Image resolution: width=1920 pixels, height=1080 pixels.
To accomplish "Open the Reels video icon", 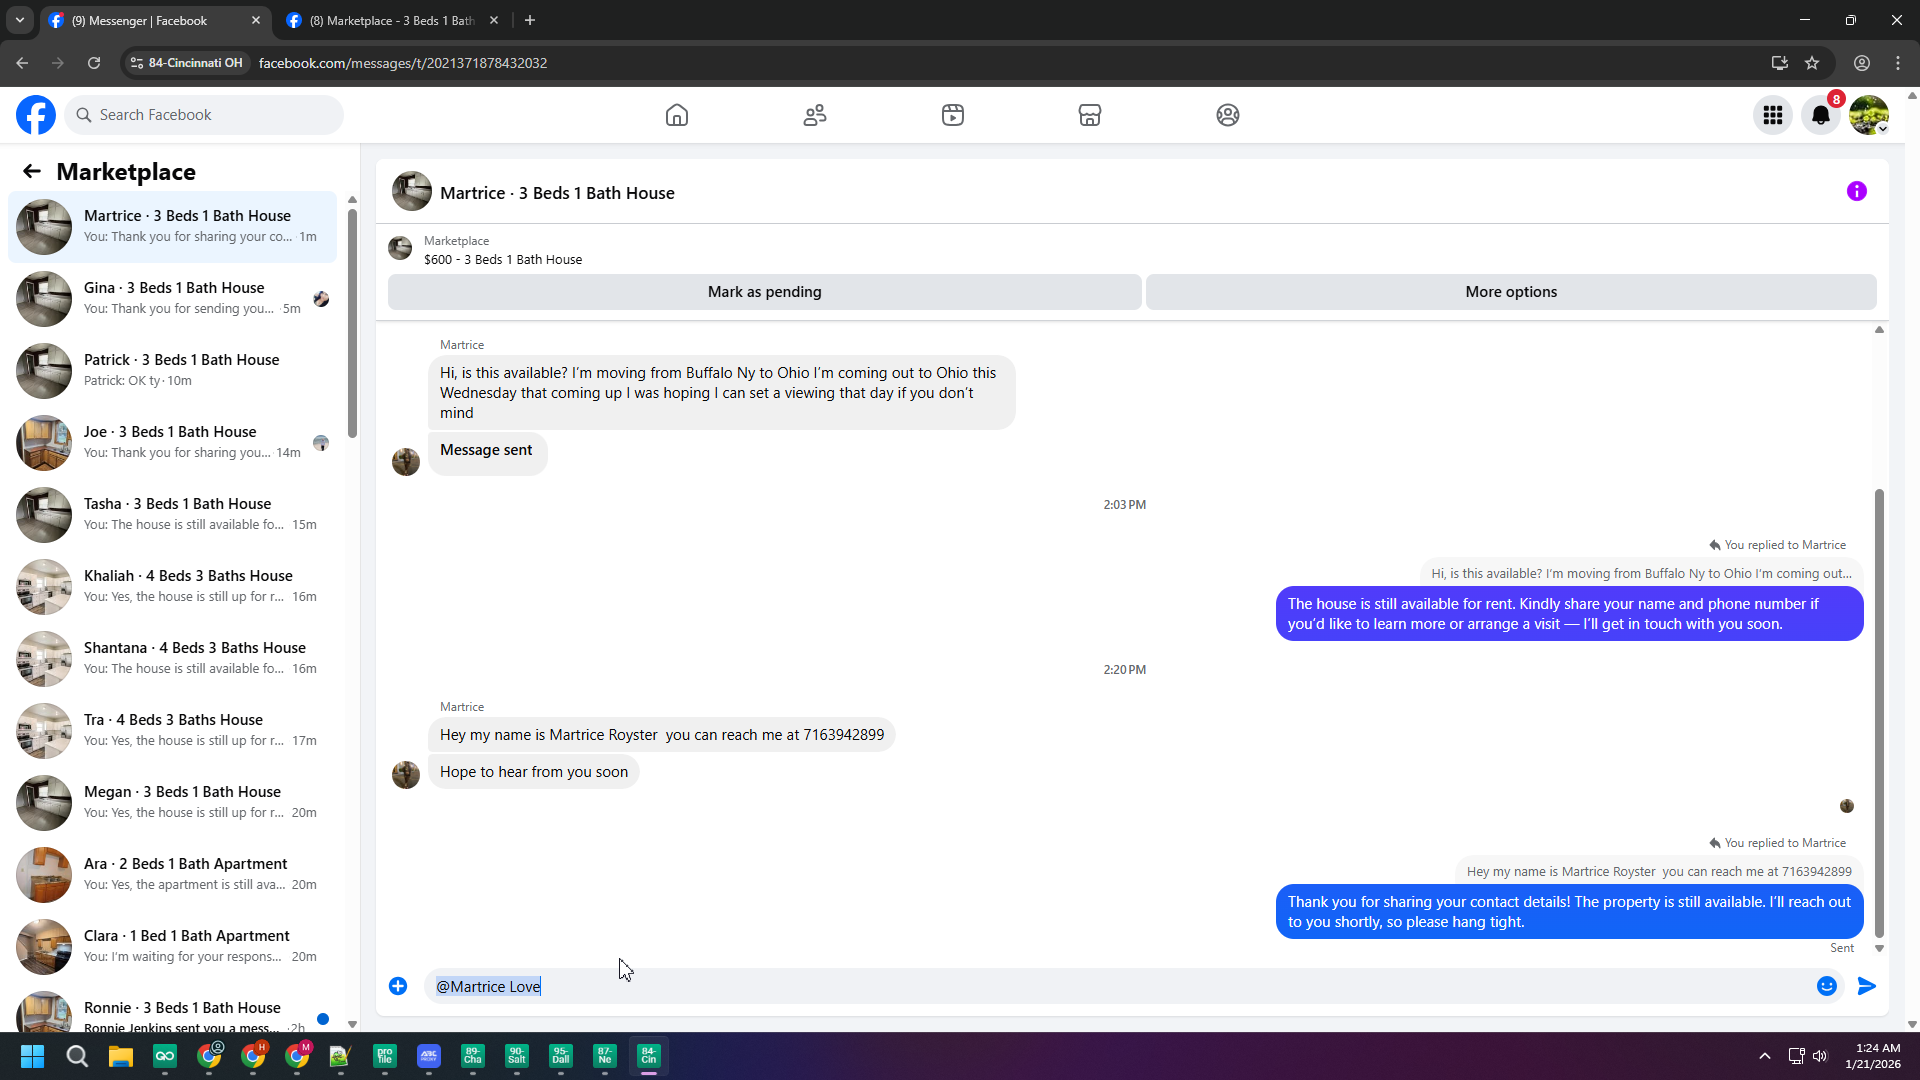I will [x=953, y=115].
